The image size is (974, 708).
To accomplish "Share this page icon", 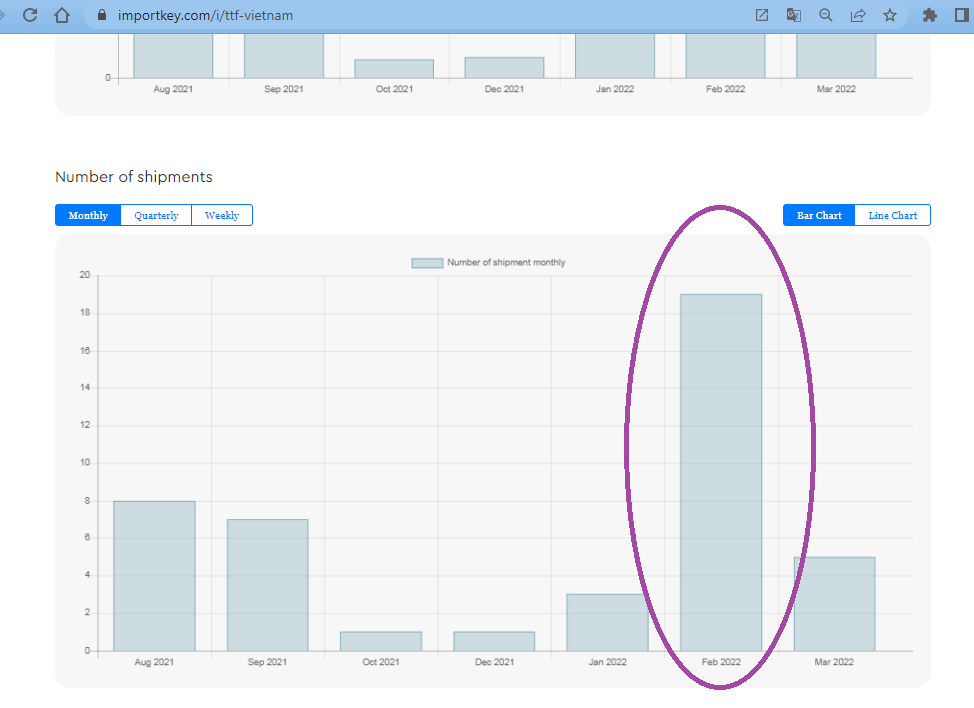I will point(858,15).
